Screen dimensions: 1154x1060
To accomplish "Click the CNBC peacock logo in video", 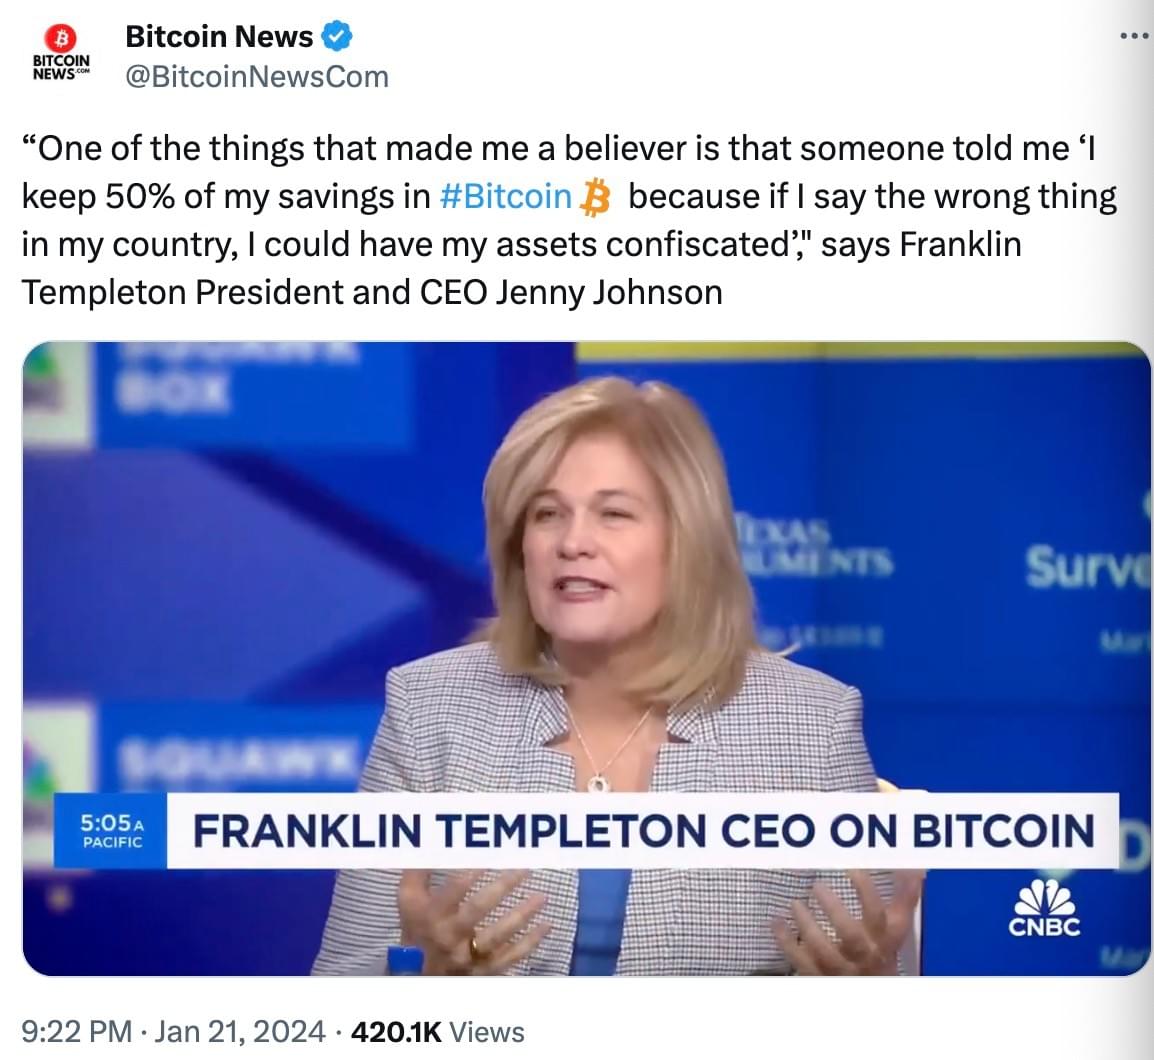I will click(1044, 908).
